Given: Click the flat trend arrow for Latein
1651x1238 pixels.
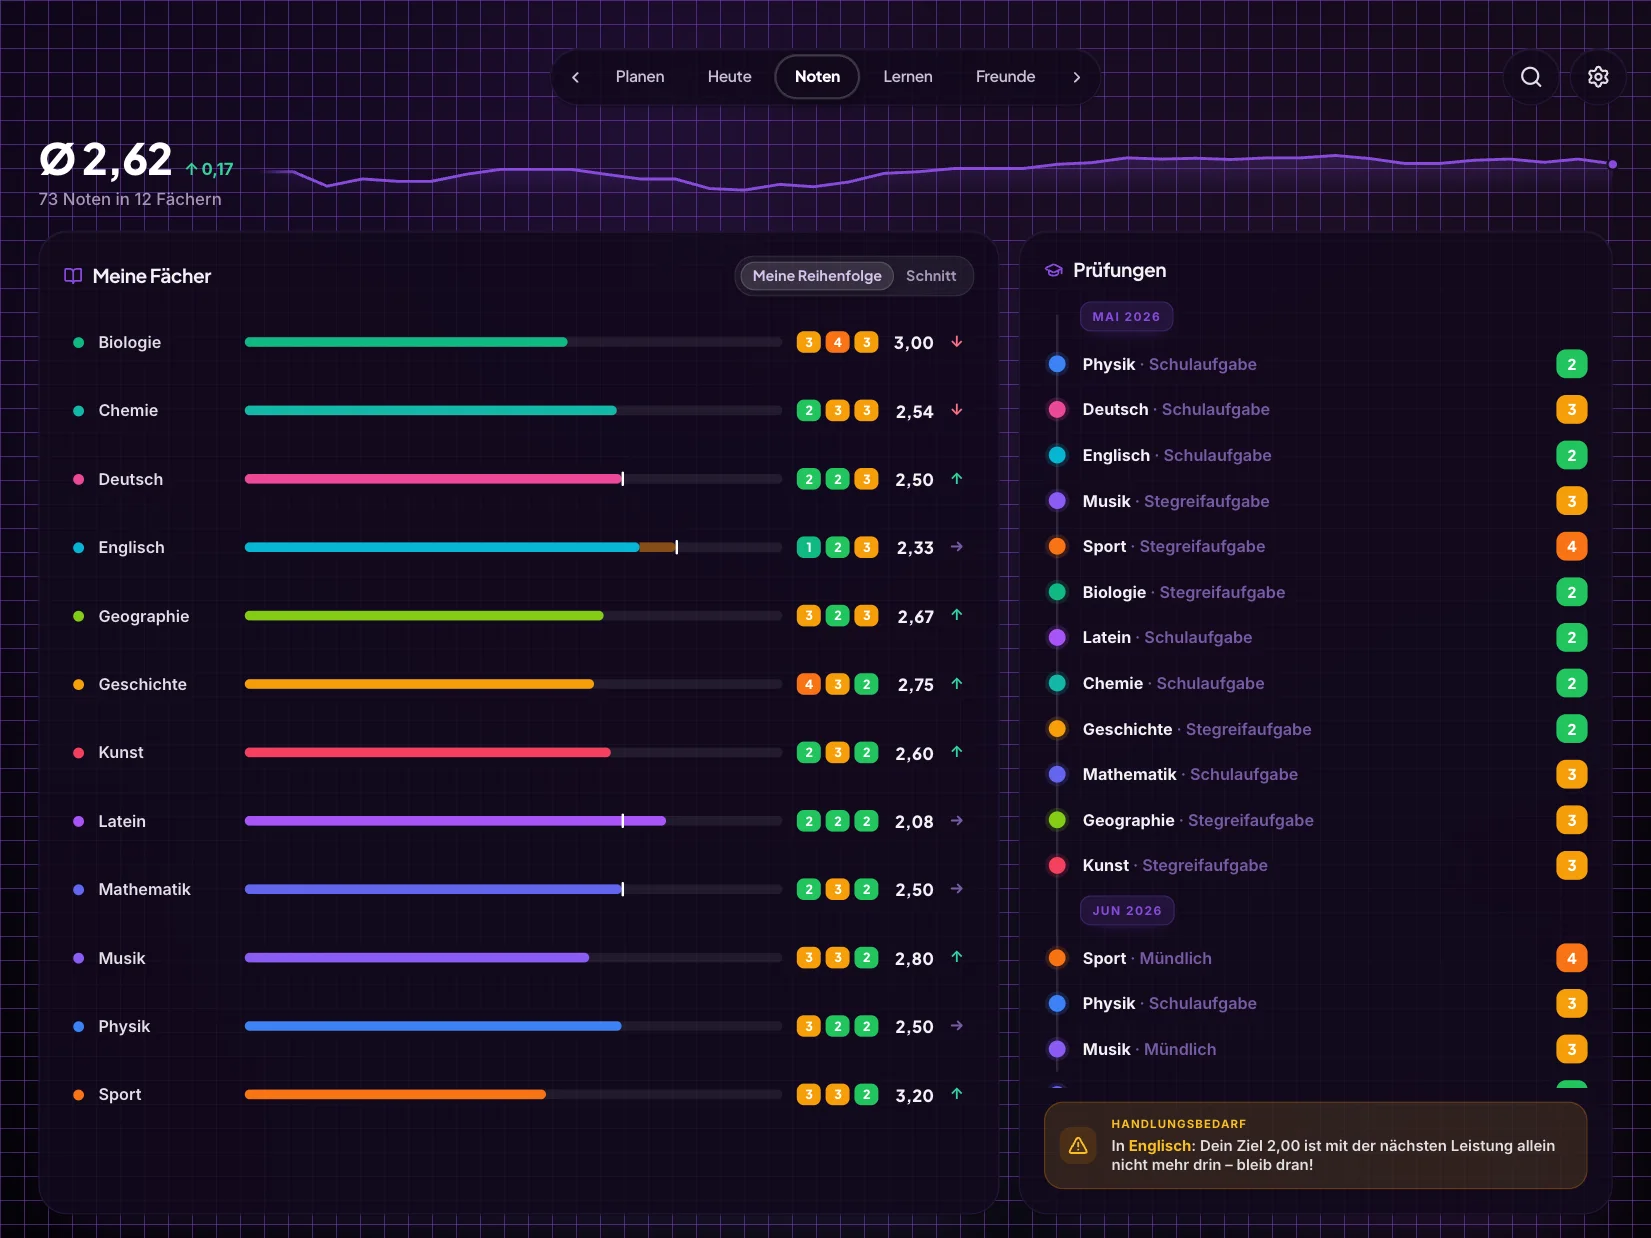Looking at the screenshot, I should tap(957, 821).
